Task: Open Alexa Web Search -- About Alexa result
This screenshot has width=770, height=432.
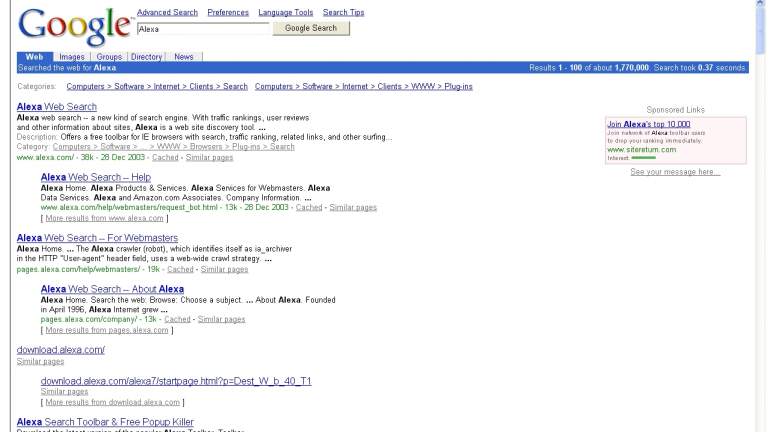Action: click(x=112, y=289)
